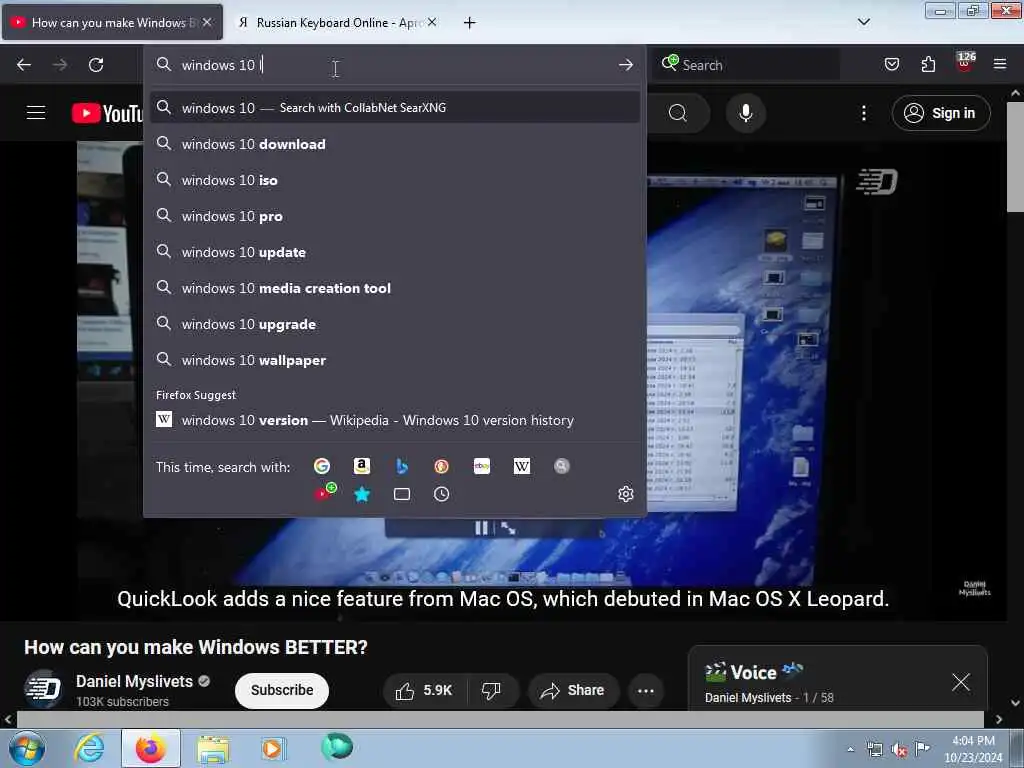Select suggestion windows 10 download
The height and width of the screenshot is (768, 1024).
click(394, 144)
